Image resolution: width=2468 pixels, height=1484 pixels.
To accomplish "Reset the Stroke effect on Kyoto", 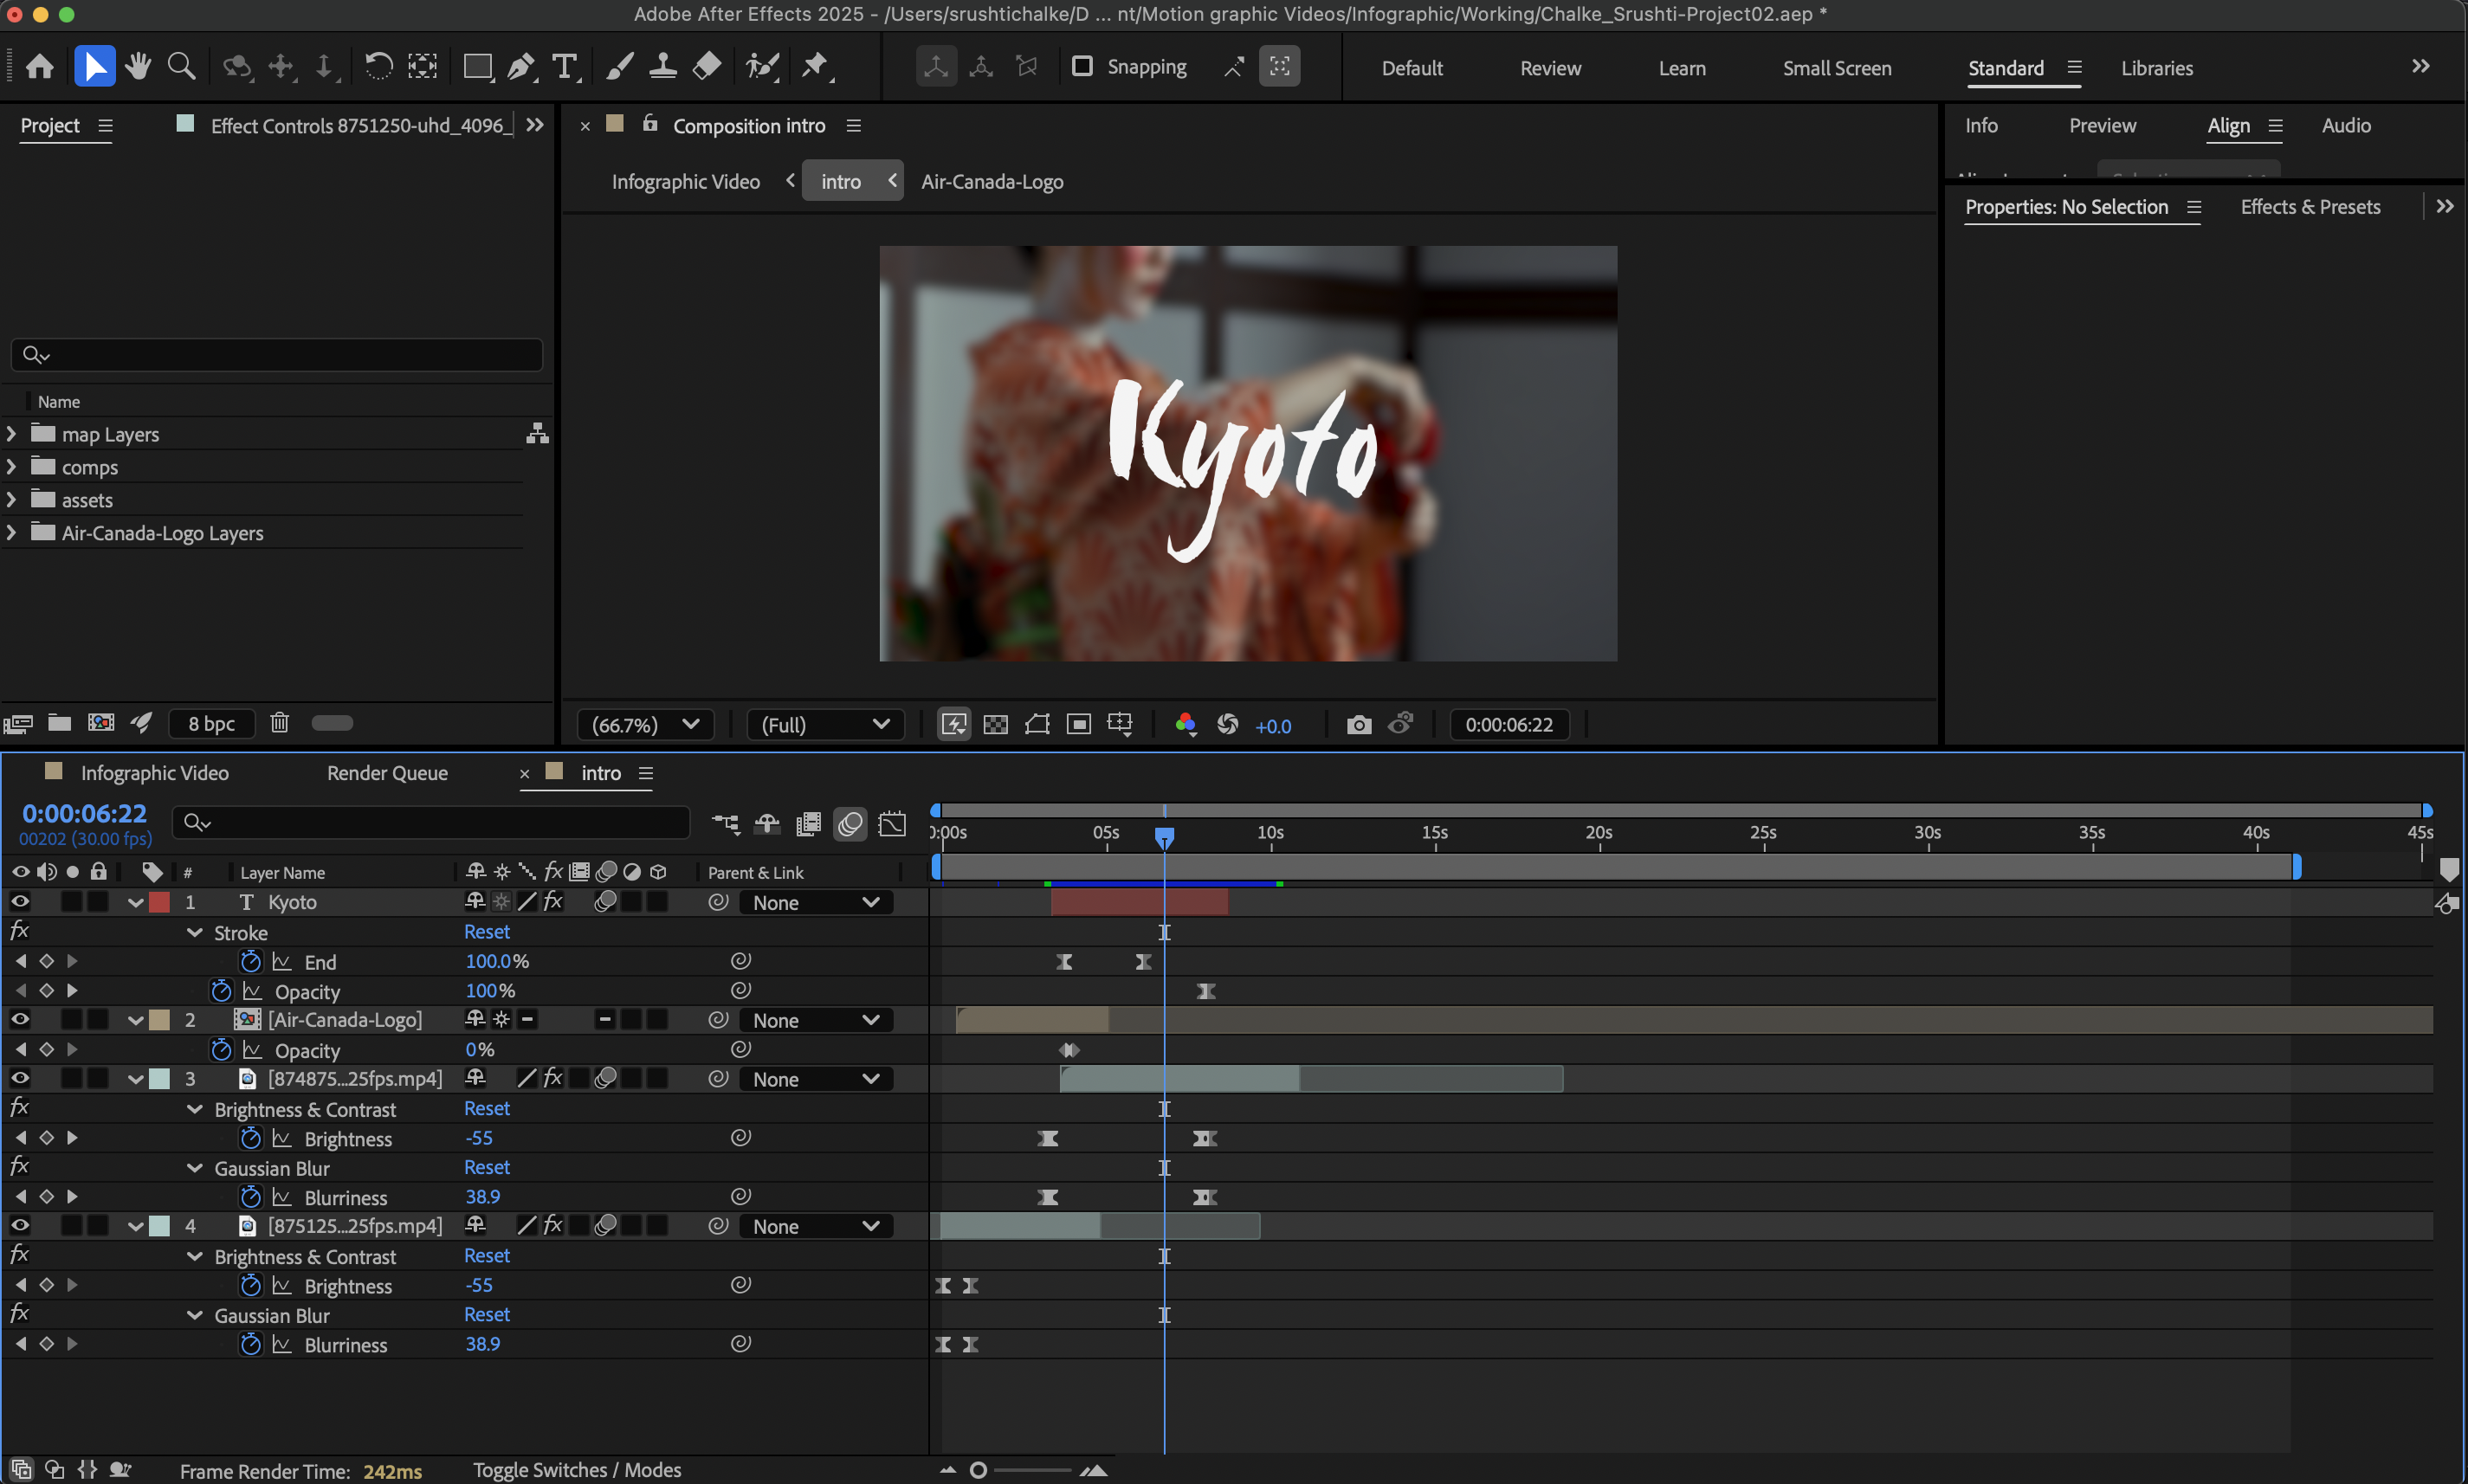I will point(487,931).
